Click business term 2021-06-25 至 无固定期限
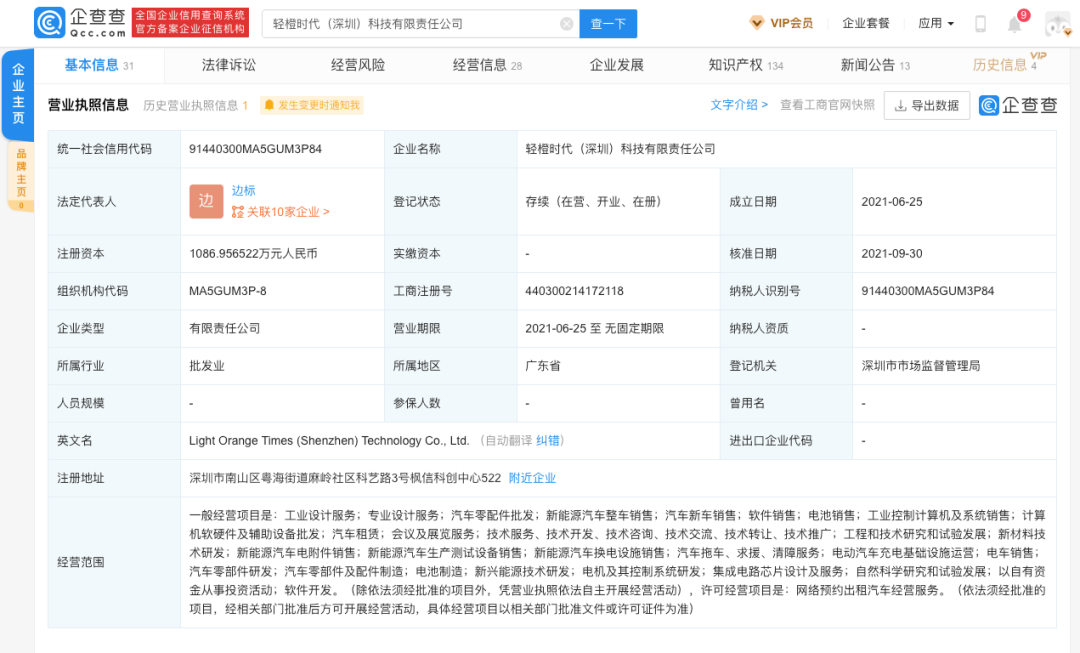This screenshot has width=1080, height=653. 594,329
